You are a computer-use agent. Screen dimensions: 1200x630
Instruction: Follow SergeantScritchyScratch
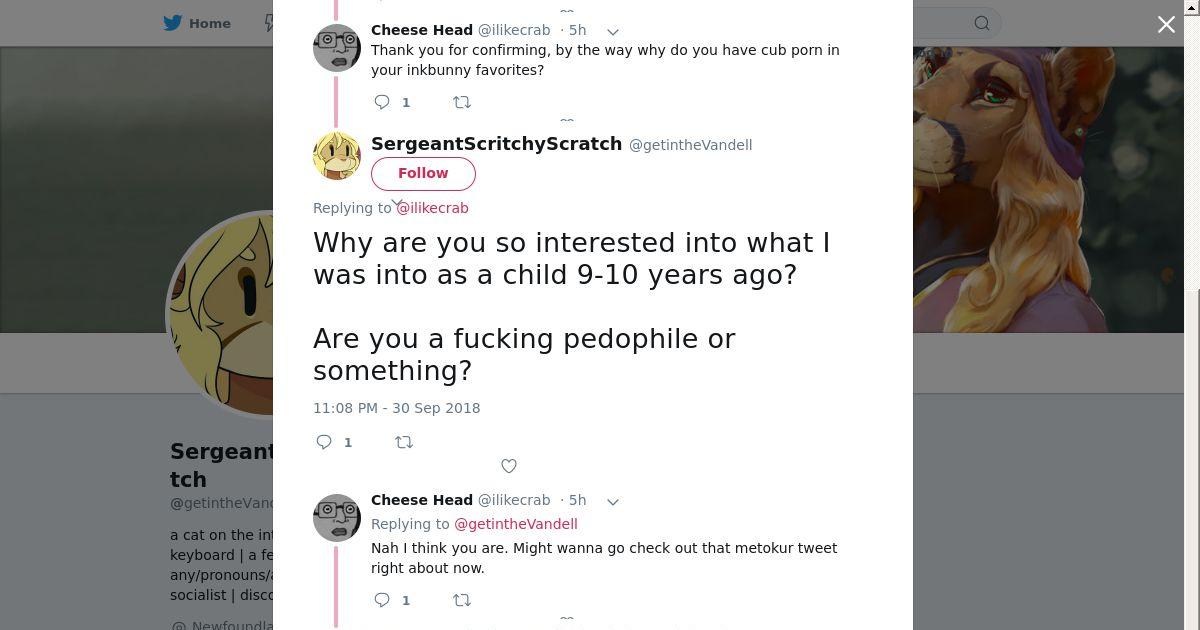tap(423, 173)
